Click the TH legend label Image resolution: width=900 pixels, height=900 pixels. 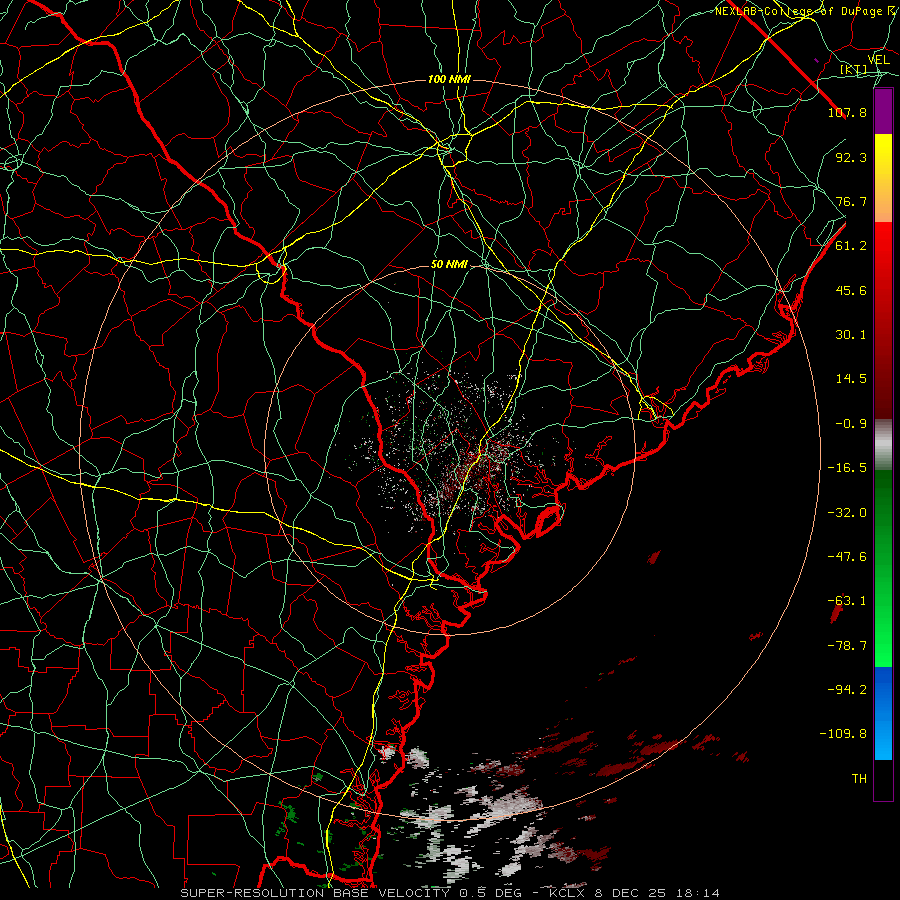tap(859, 779)
